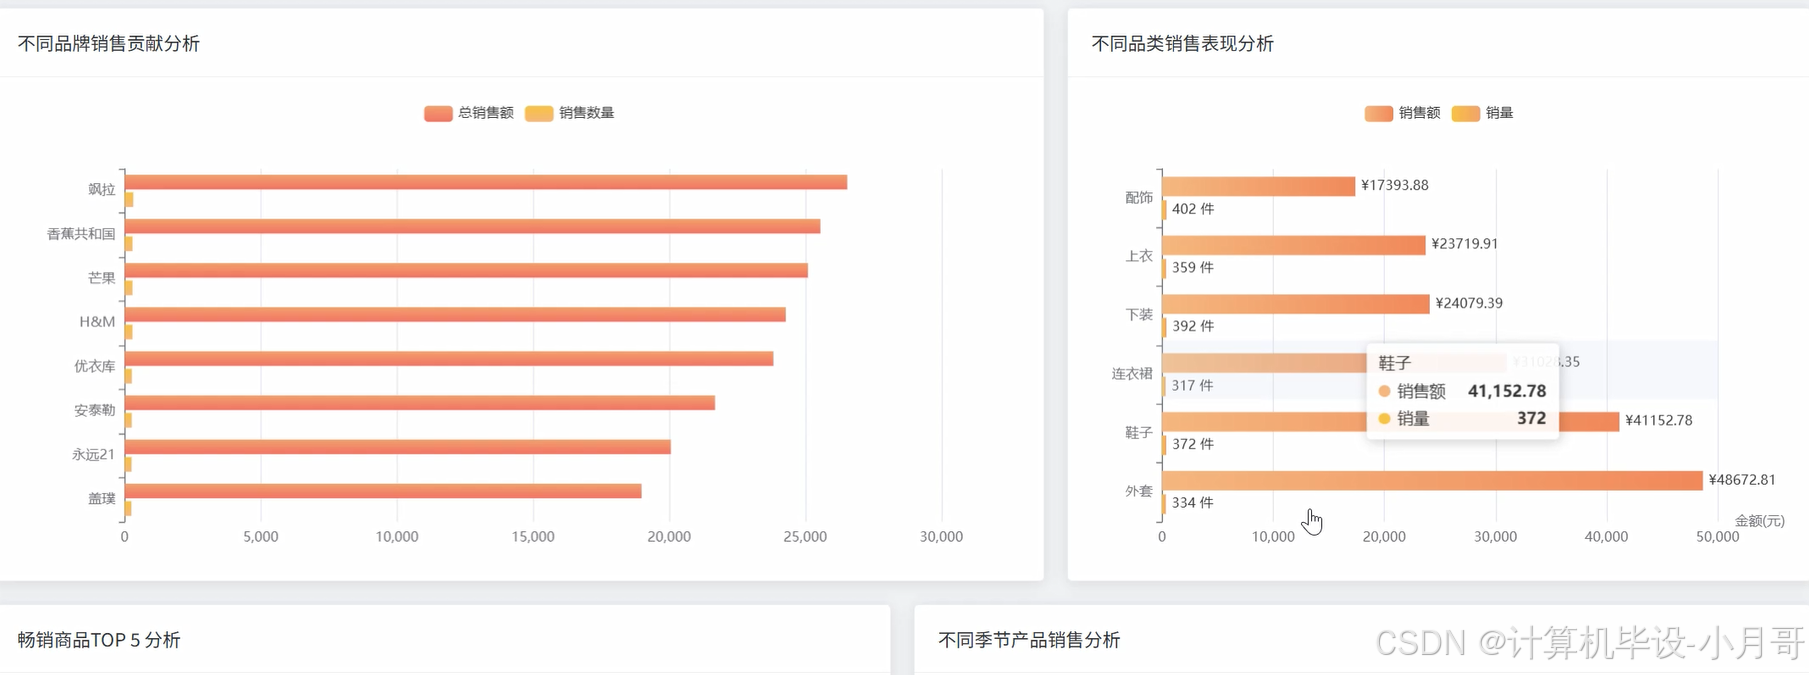Click the 402 件 quantity label
1809x675 pixels.
point(1193,209)
